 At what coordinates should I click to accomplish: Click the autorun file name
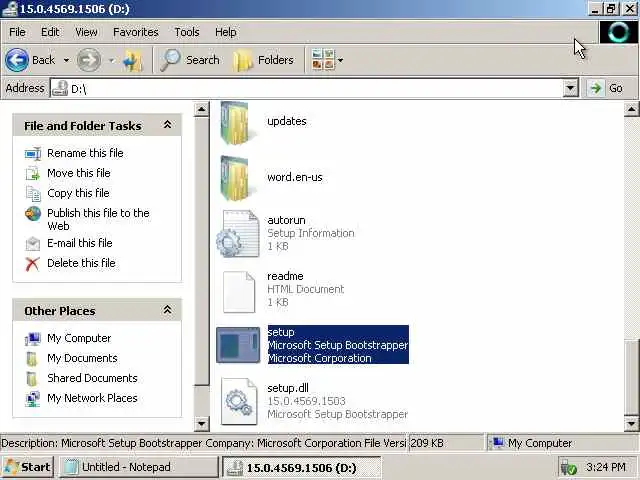(286, 220)
